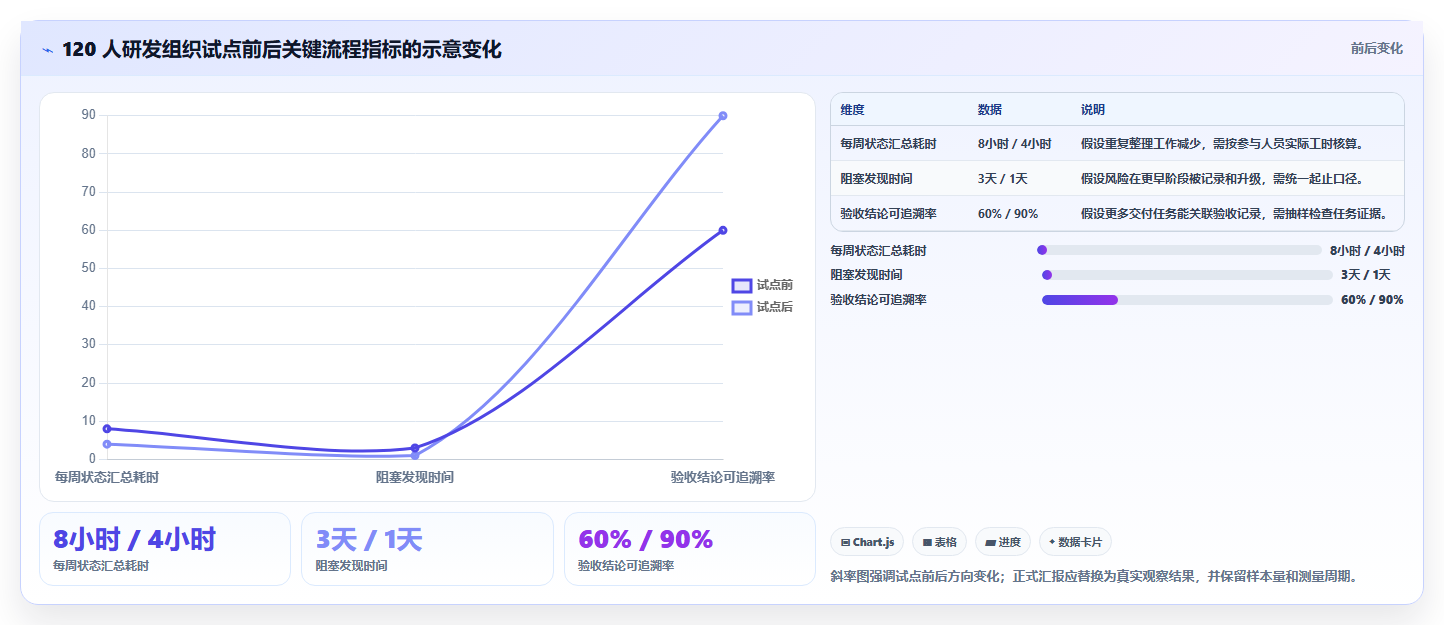Viewport: 1444px width, 625px height.
Task: Click the icon in the 表格 chip
Action: [x=927, y=542]
